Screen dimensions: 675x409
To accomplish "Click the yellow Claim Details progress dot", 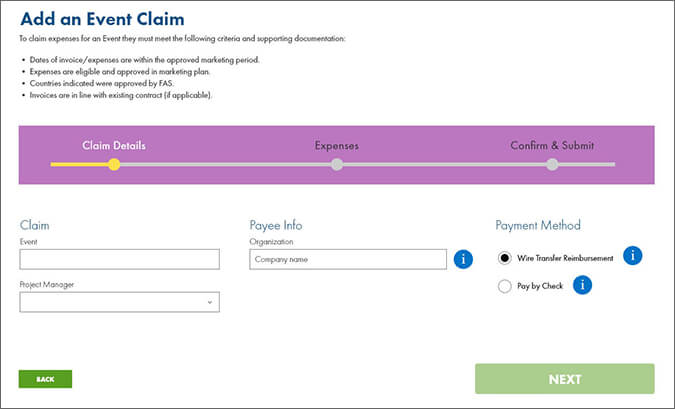I will click(x=114, y=164).
